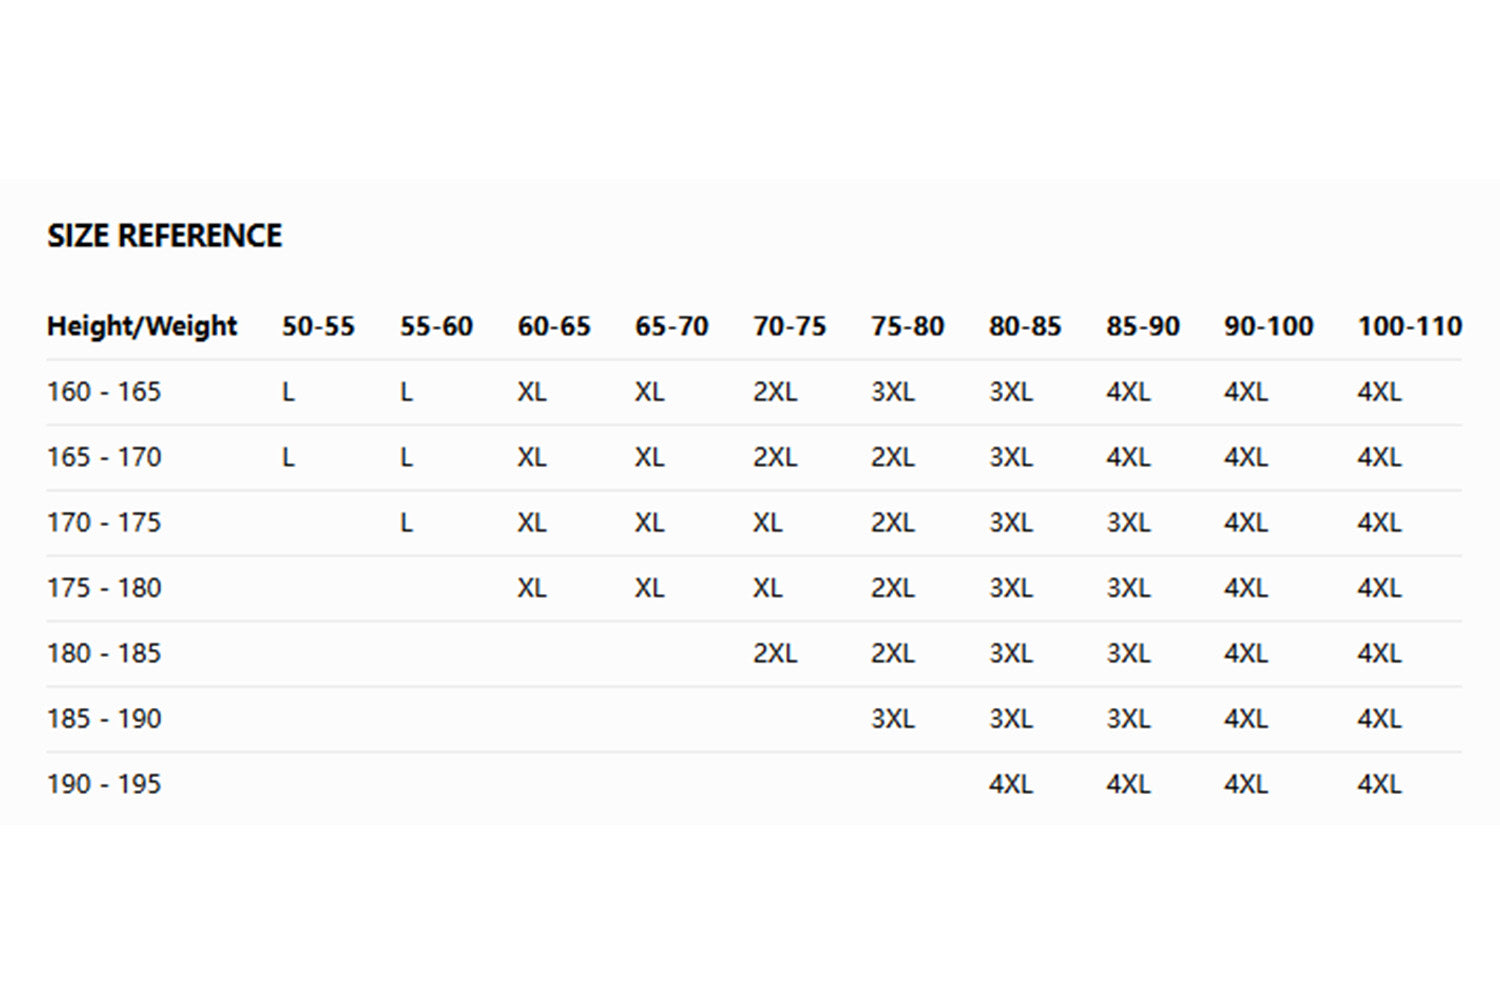This screenshot has height=1004, width=1500.
Task: Click 3XL in the 185 - 190 row under 75-80
Action: 892,719
